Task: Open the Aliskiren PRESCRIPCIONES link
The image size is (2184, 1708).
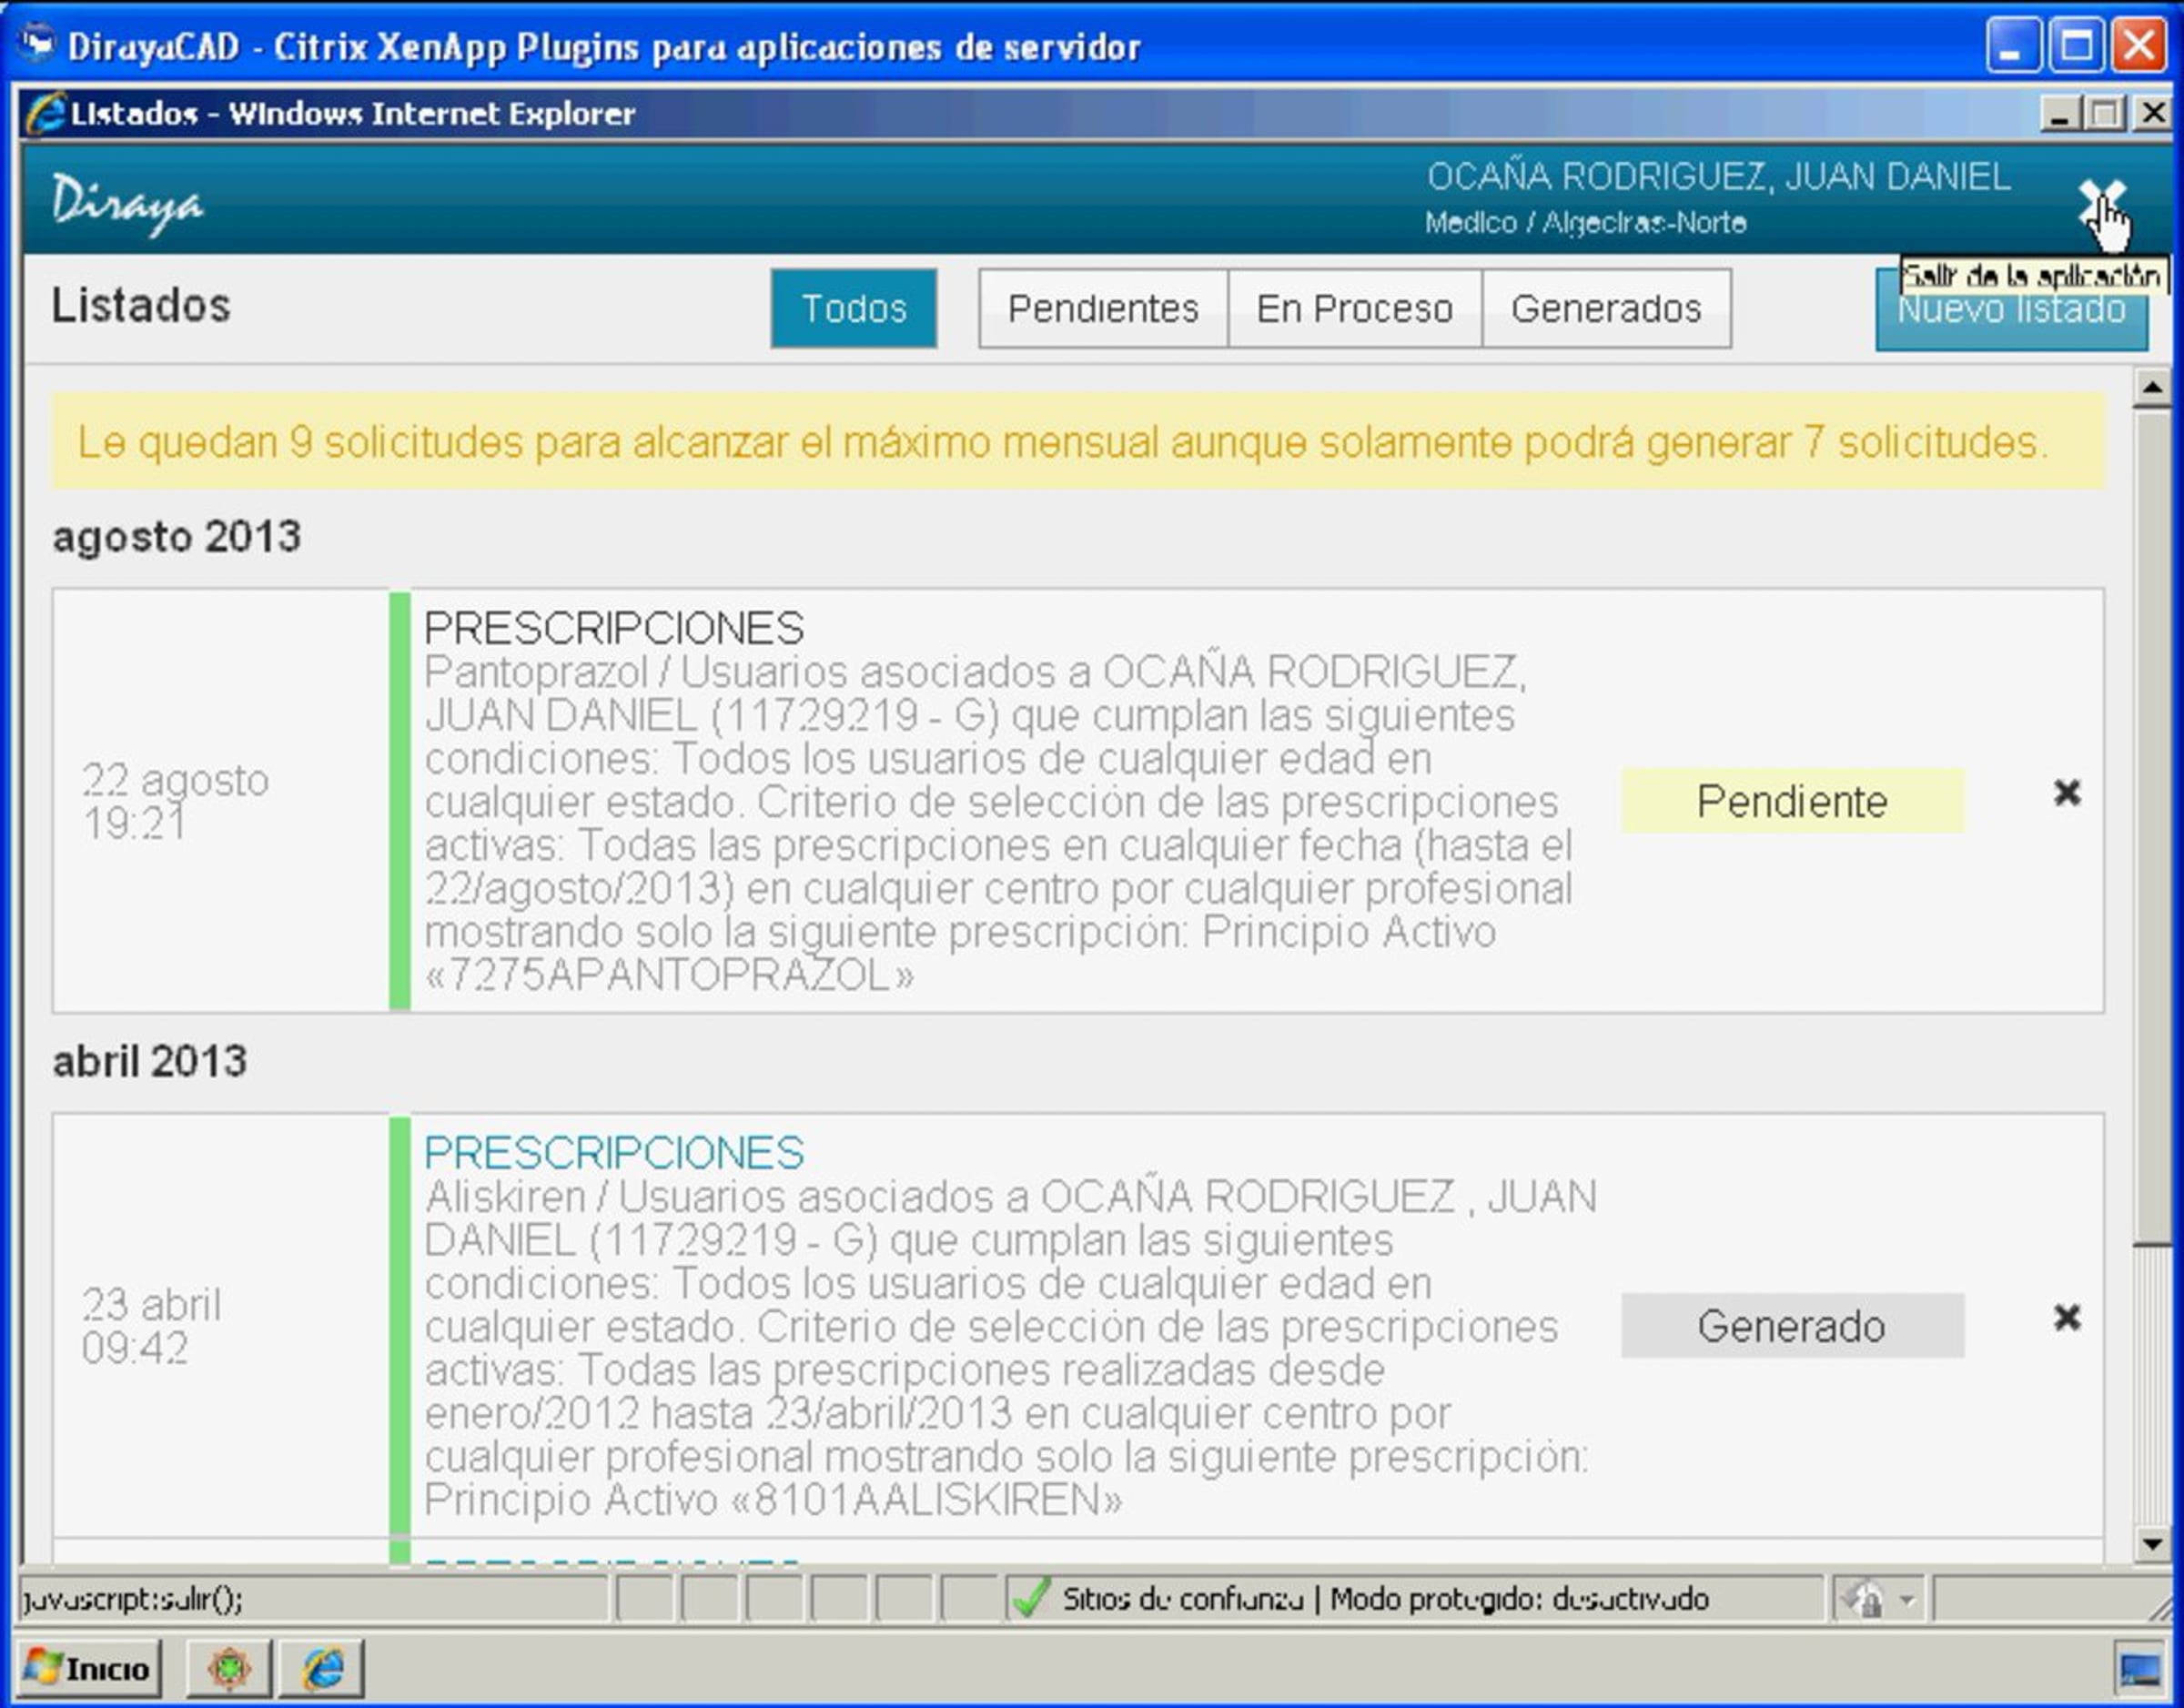Action: 613,1153
